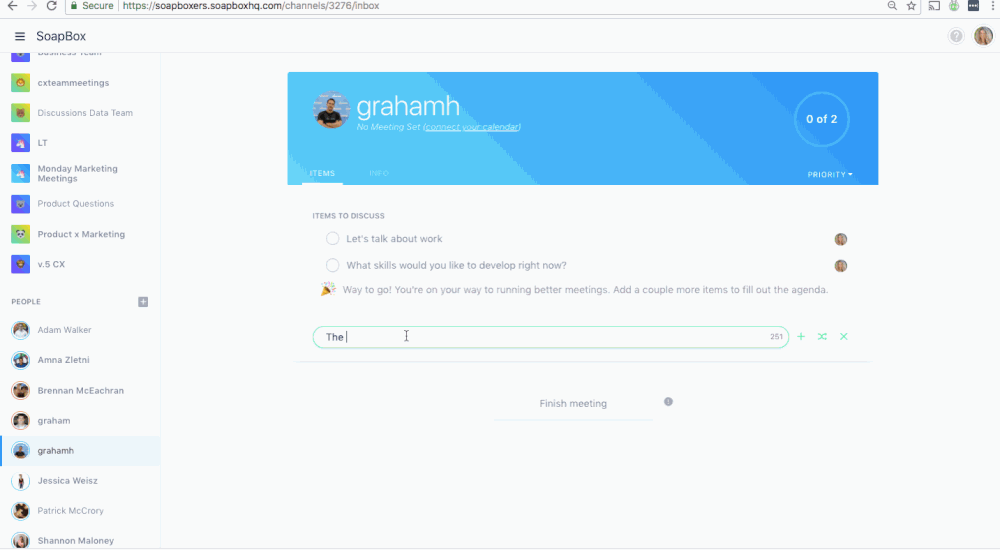Open the Monday Marketing Meetings channel
The width and height of the screenshot is (1000, 550).
(80, 174)
